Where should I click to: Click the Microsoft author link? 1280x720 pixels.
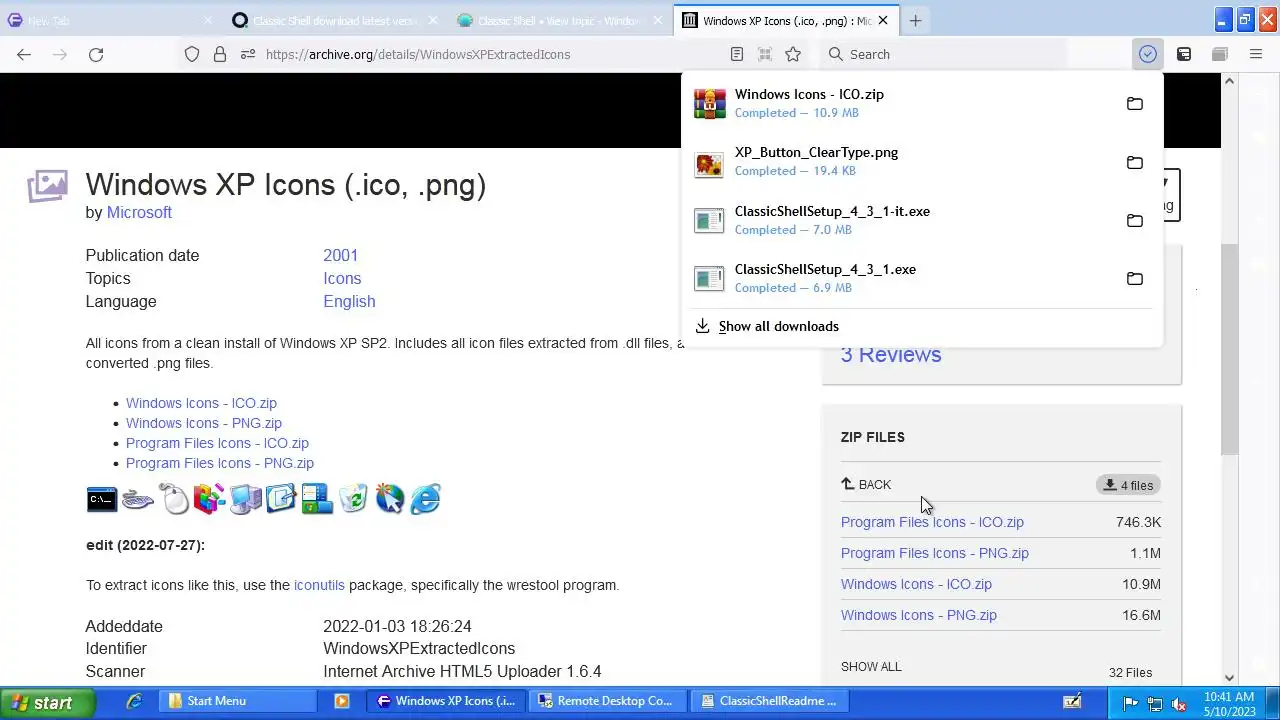click(x=139, y=212)
